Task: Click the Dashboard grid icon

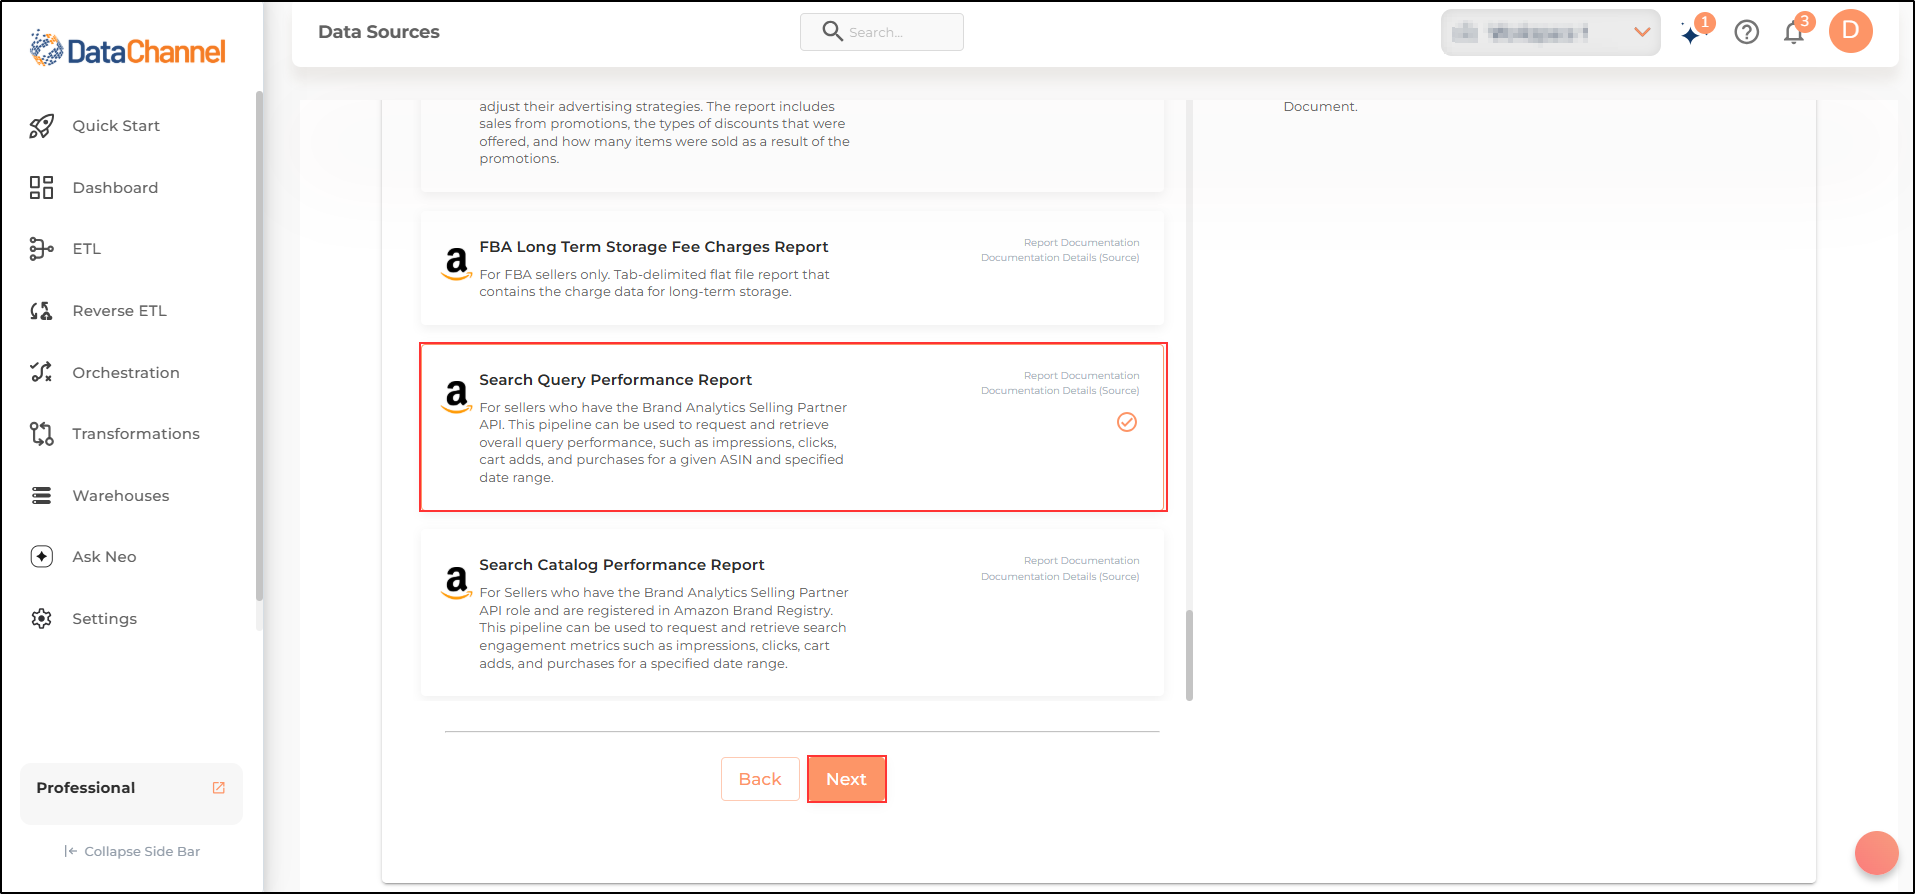Action: point(41,188)
